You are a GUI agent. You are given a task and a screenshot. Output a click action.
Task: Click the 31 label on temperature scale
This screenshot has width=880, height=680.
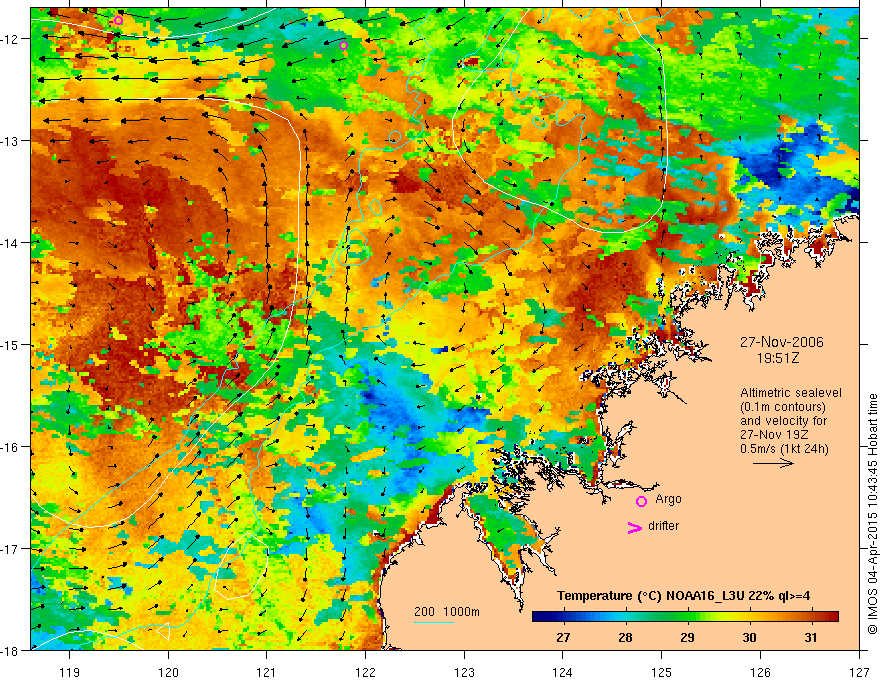810,637
